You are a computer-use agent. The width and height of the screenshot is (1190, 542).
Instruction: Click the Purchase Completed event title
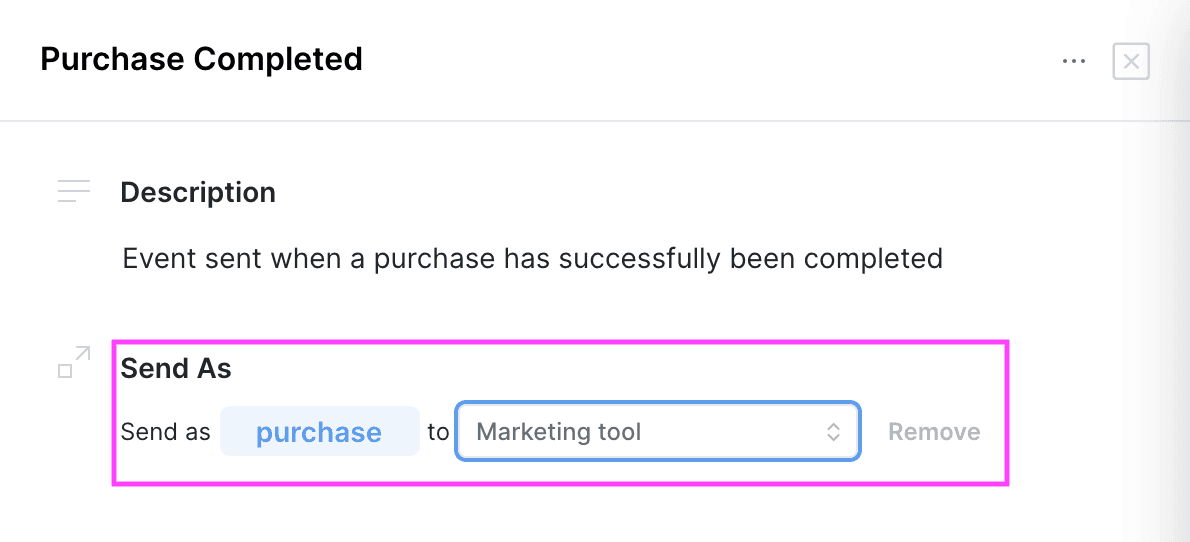[x=201, y=59]
